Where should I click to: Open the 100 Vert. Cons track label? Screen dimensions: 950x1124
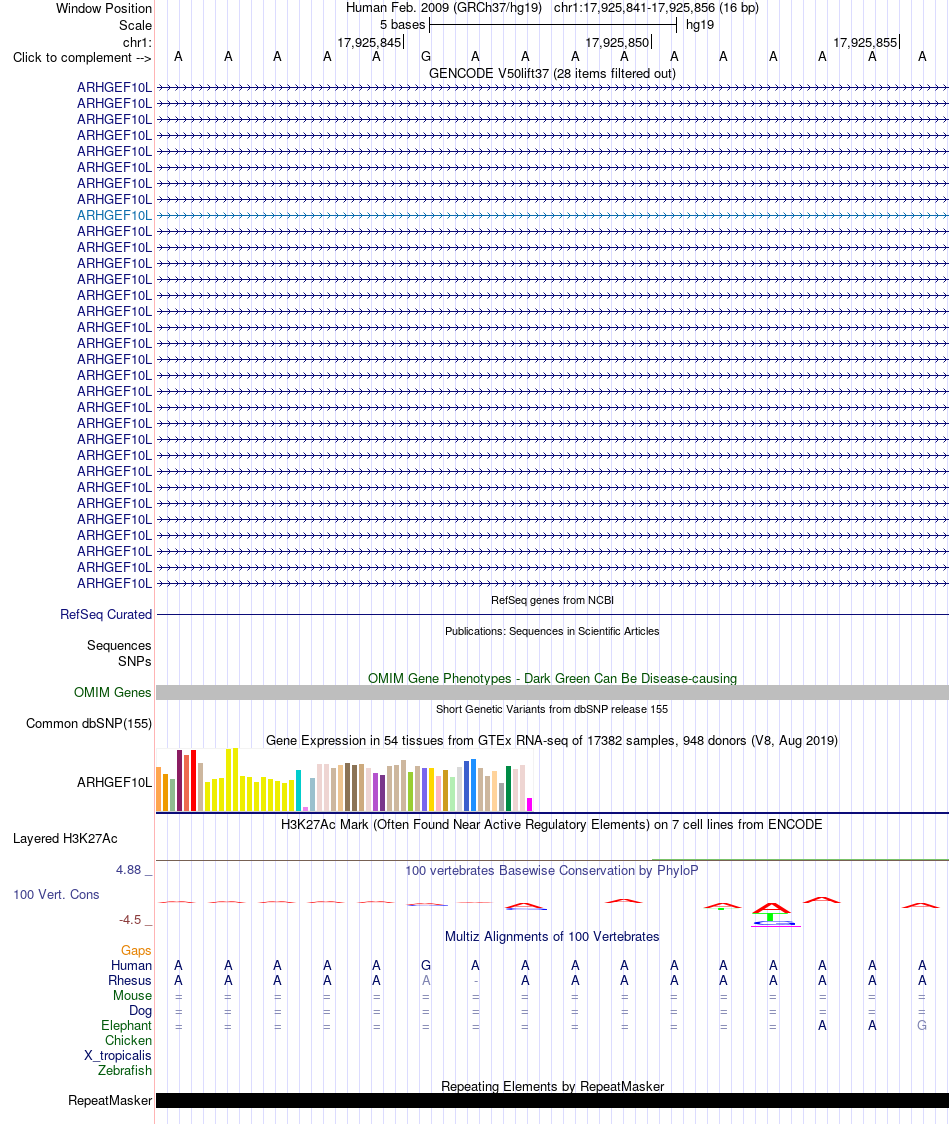[57, 895]
